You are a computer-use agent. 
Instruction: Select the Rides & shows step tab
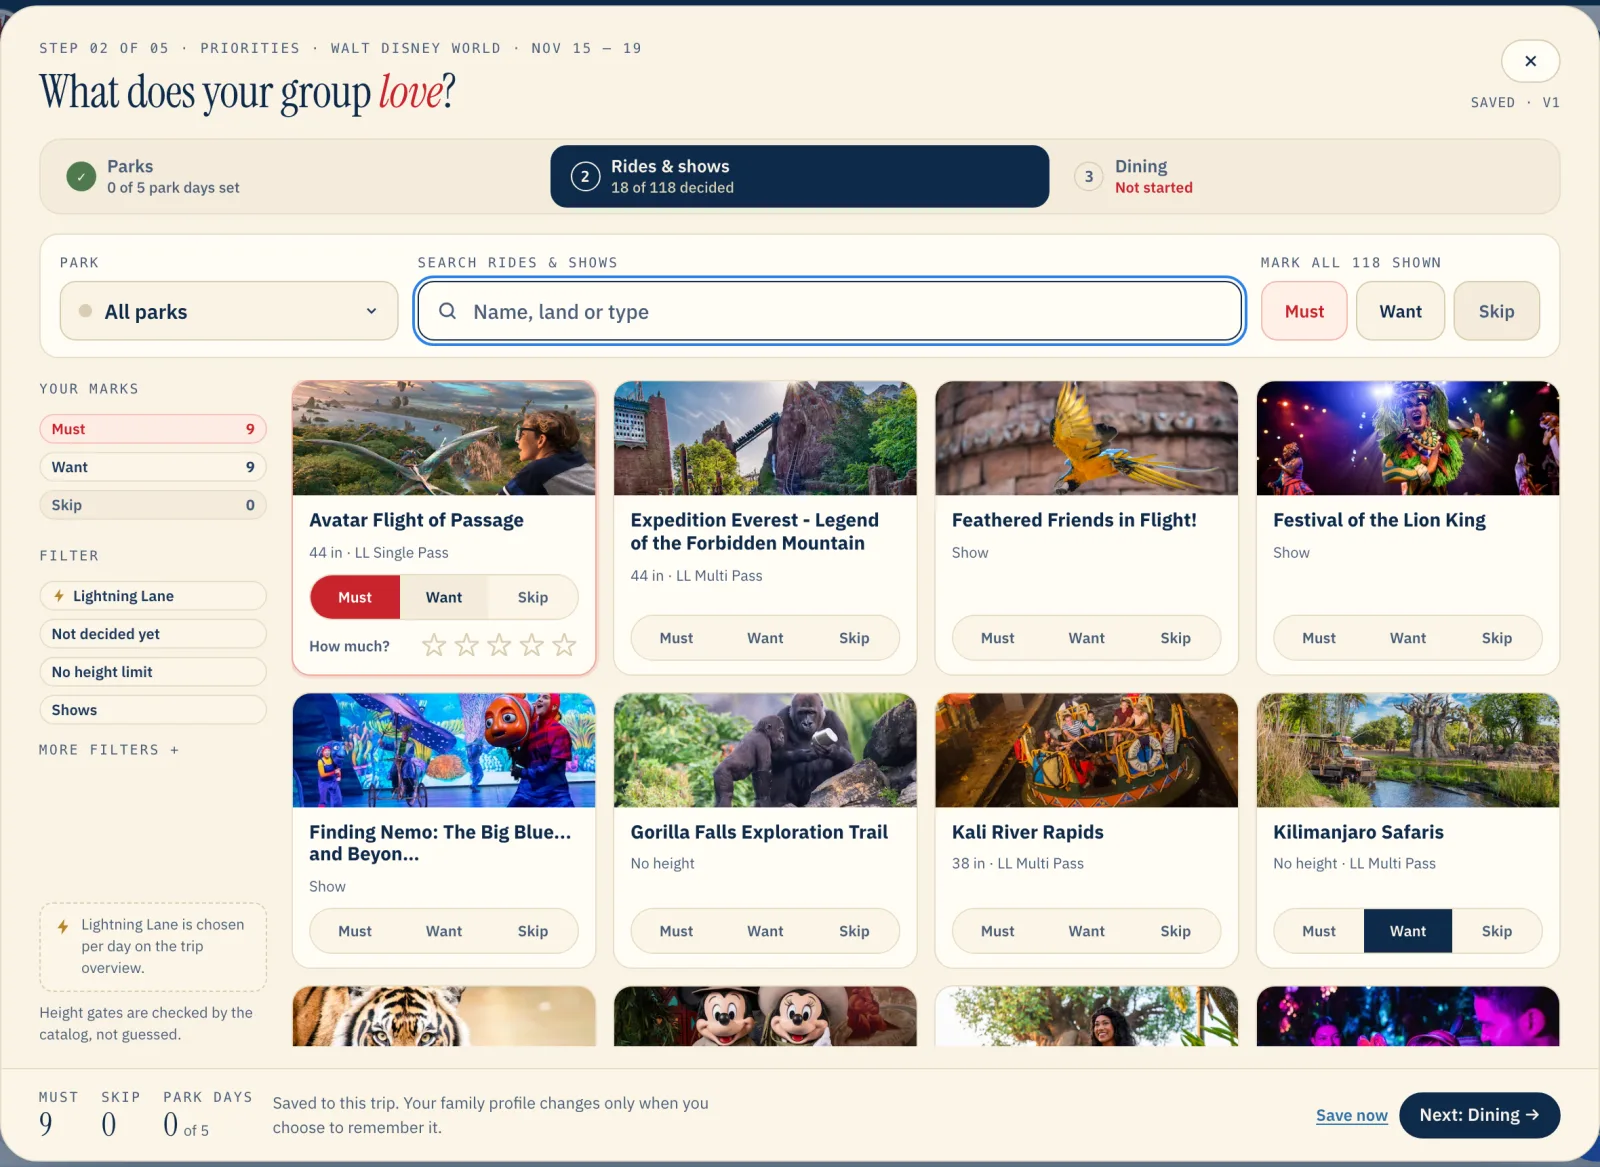click(799, 176)
